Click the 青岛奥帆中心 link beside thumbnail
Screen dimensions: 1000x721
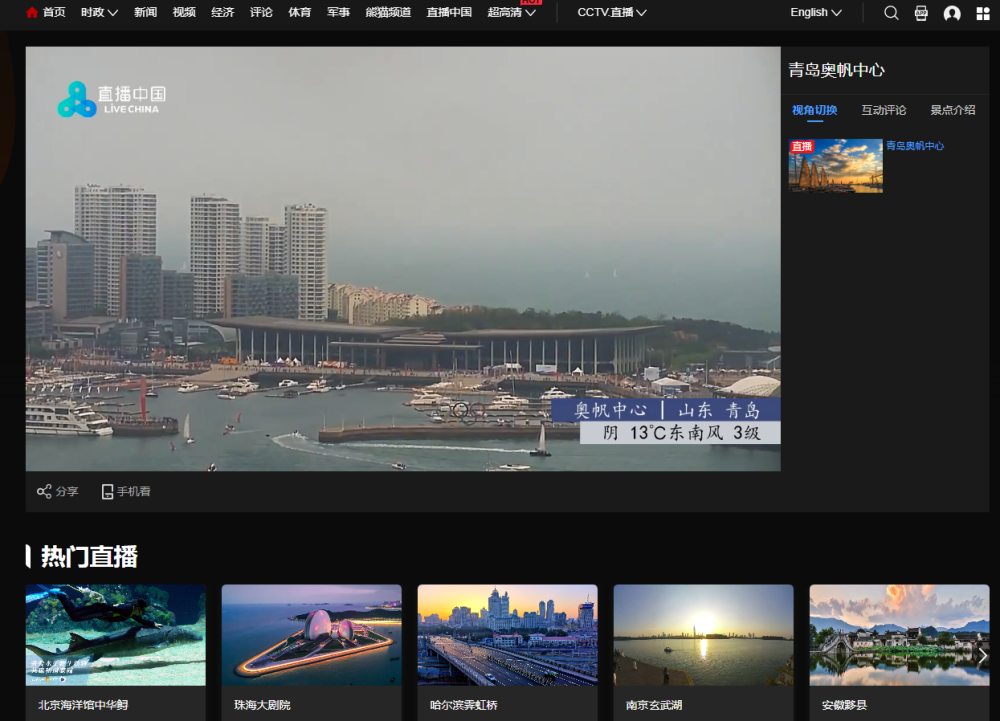[915, 145]
